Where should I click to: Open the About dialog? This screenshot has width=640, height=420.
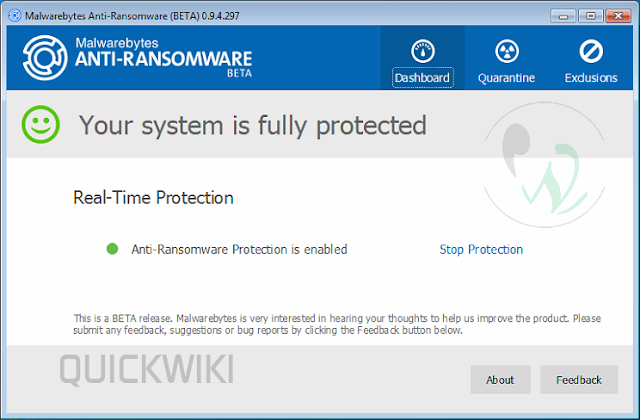click(500, 380)
